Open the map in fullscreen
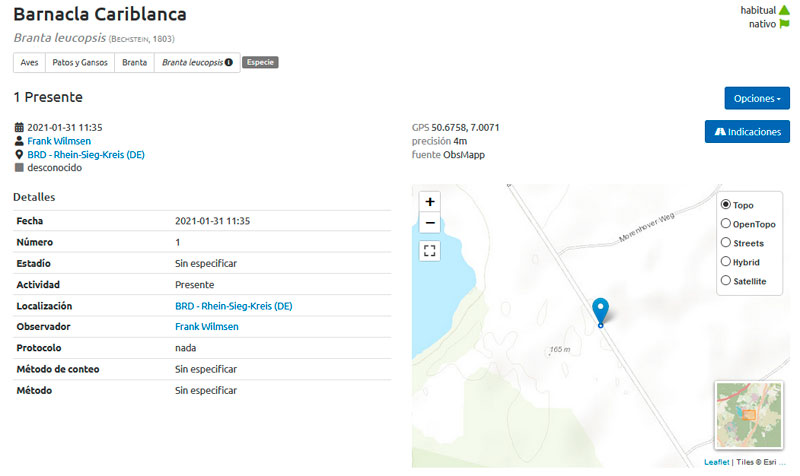Viewport: 800px width, 476px height. coord(430,250)
